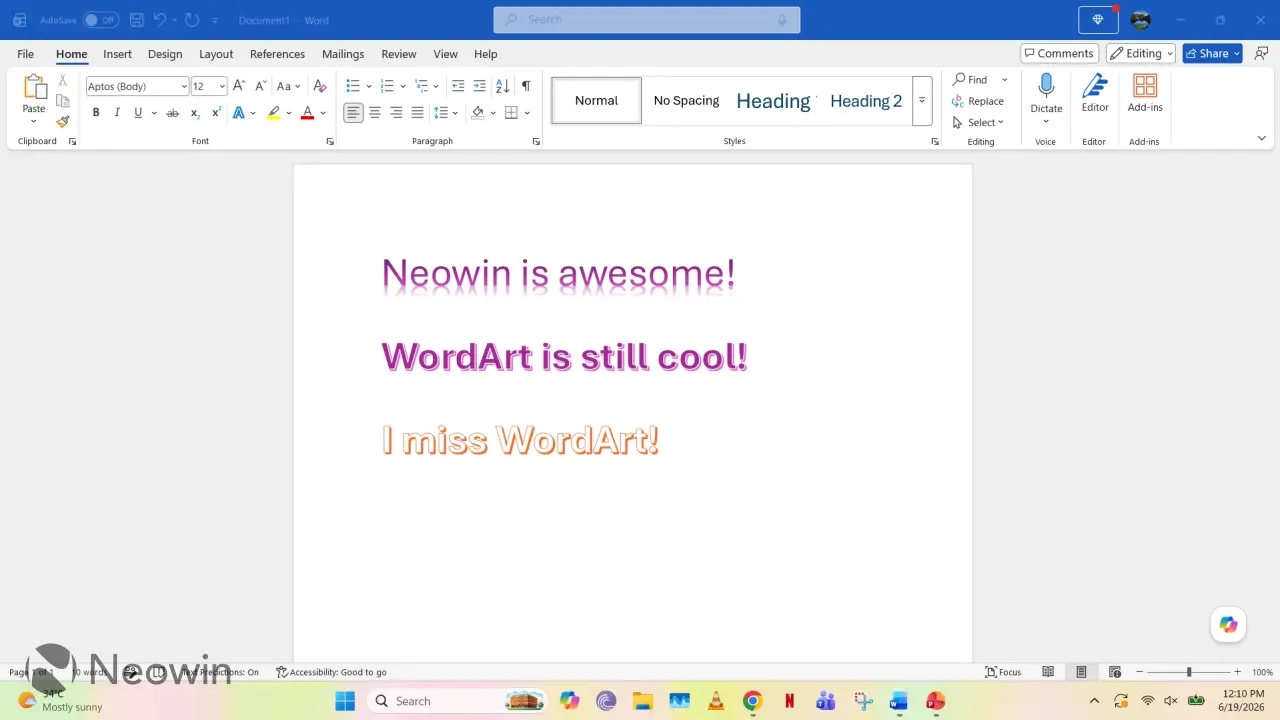Image resolution: width=1280 pixels, height=720 pixels.
Task: Align text left
Action: pos(353,113)
